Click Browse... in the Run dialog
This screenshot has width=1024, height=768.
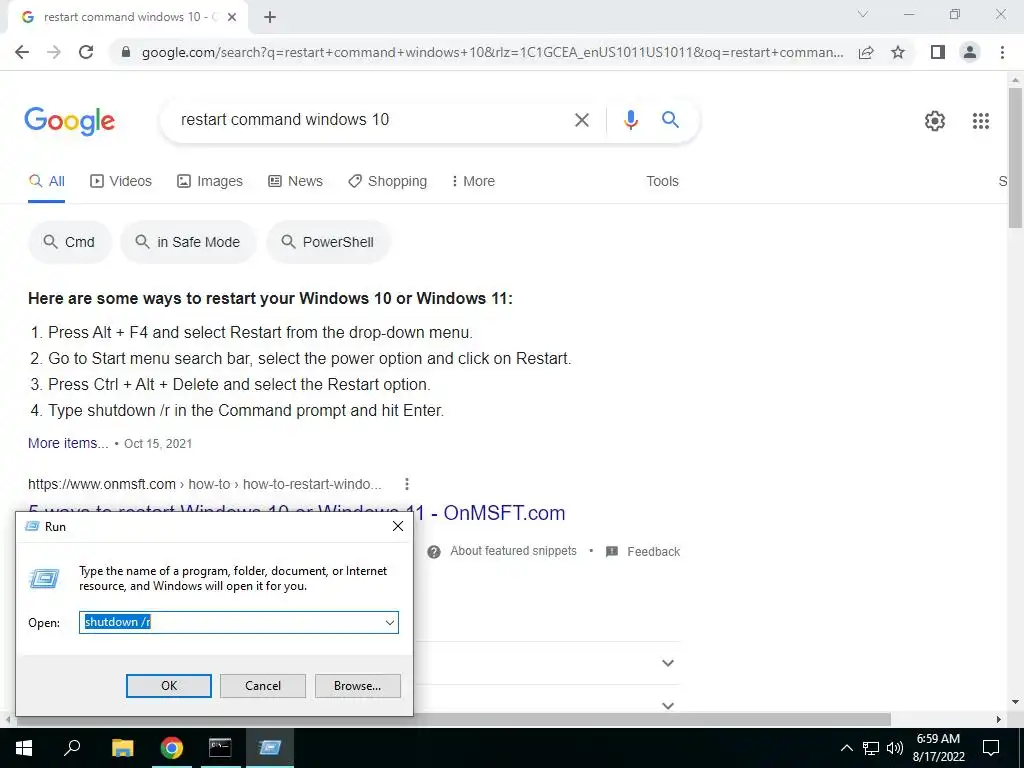357,686
